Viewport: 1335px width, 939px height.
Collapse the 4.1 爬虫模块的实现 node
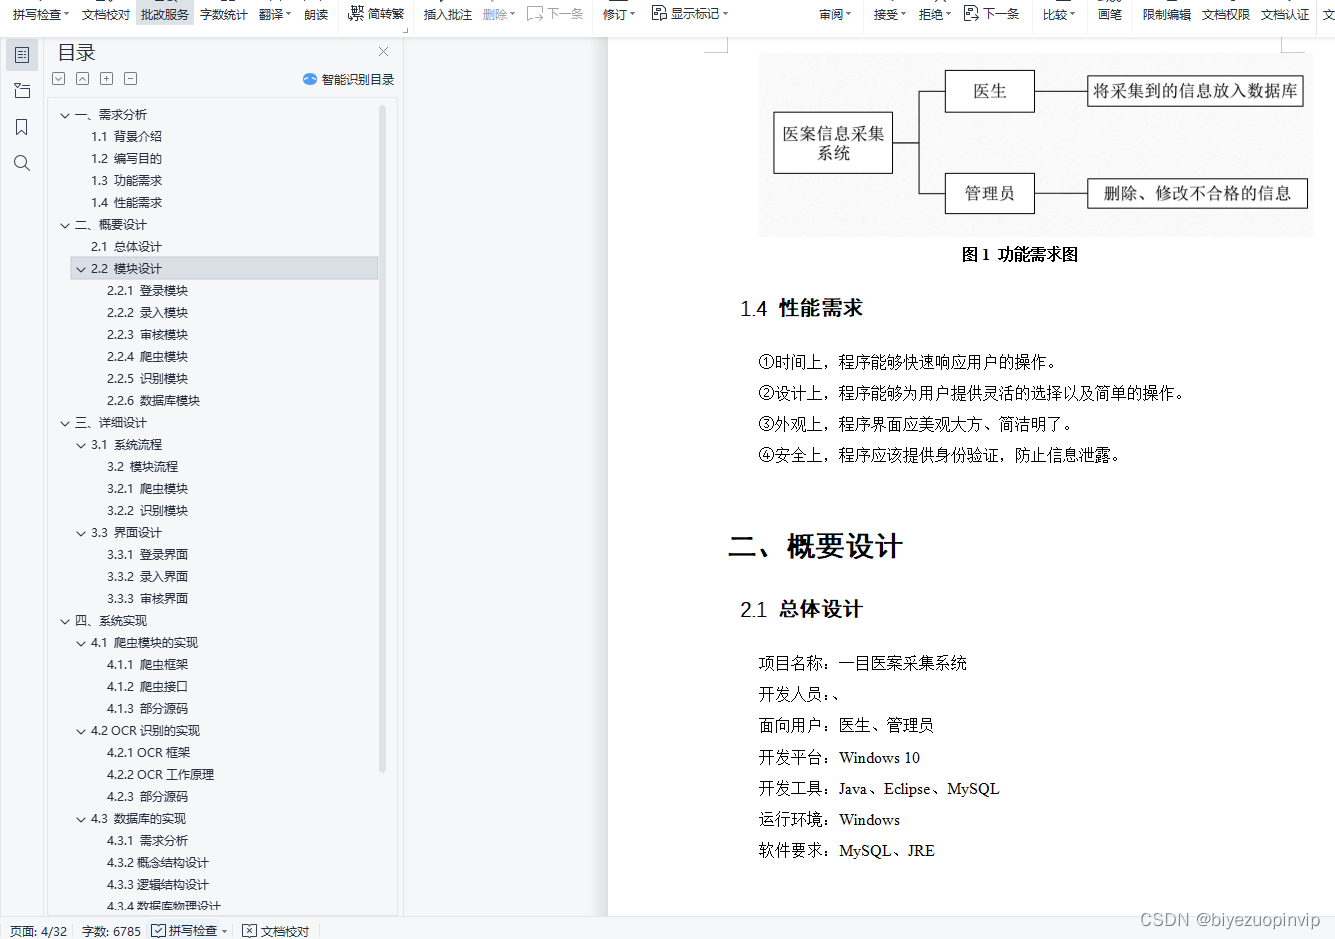(x=81, y=643)
